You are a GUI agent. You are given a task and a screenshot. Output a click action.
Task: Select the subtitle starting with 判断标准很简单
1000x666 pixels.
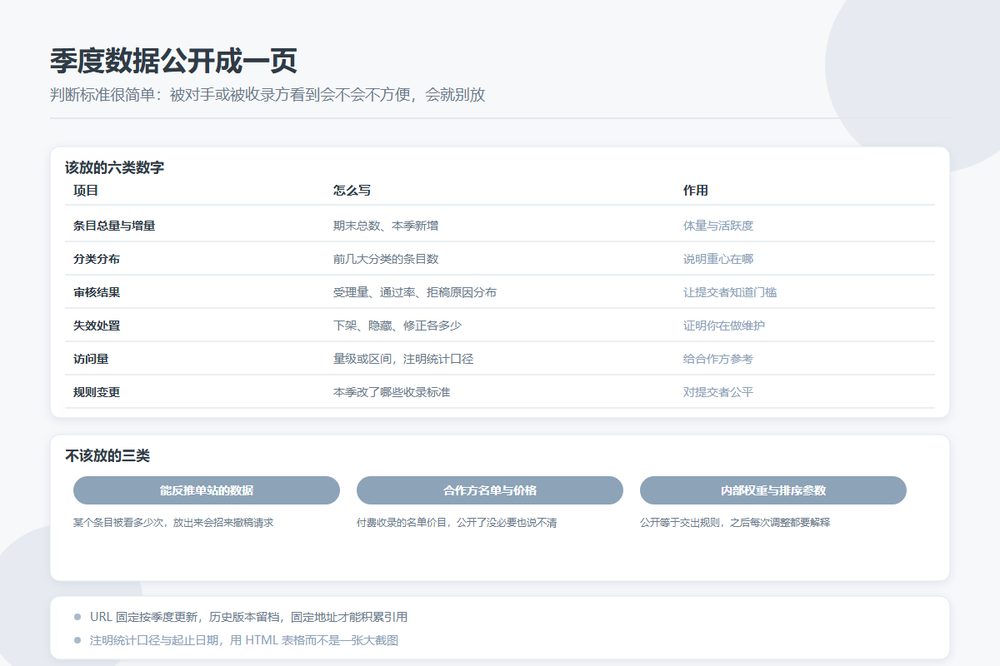268,95
